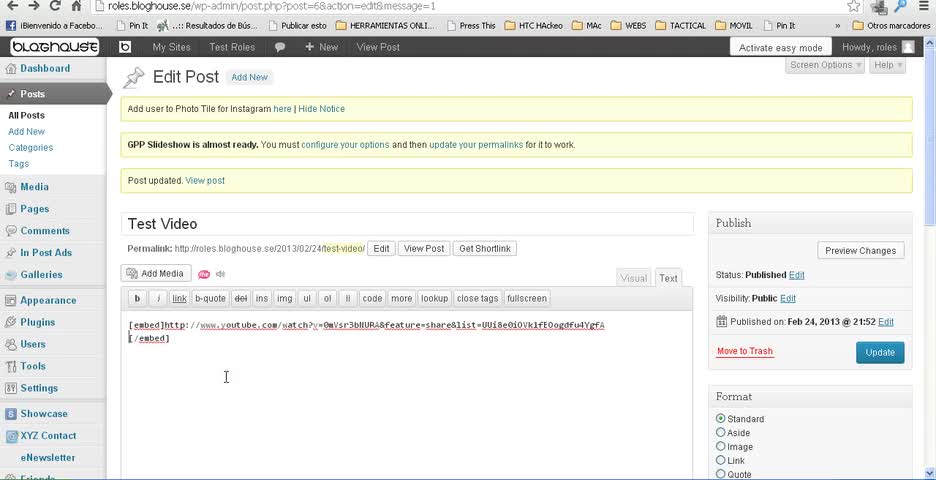This screenshot has height=480, width=936.
Task: Insert bold tag with b button
Action: [x=137, y=298]
